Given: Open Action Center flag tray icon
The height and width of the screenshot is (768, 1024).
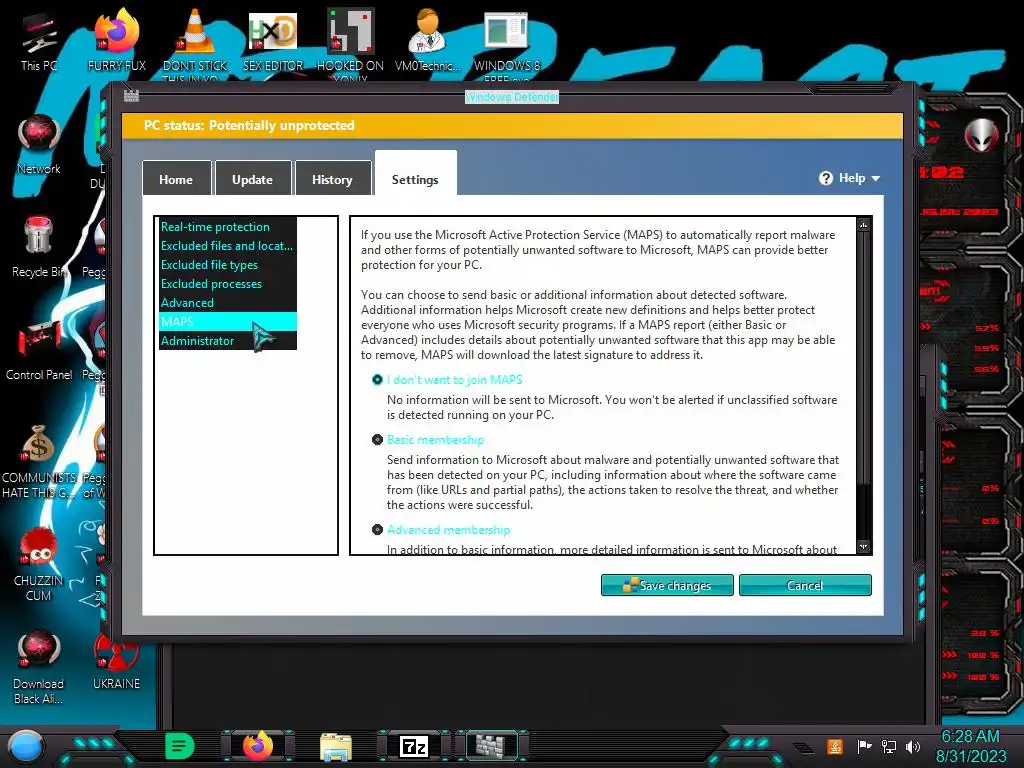Looking at the screenshot, I should (x=864, y=746).
